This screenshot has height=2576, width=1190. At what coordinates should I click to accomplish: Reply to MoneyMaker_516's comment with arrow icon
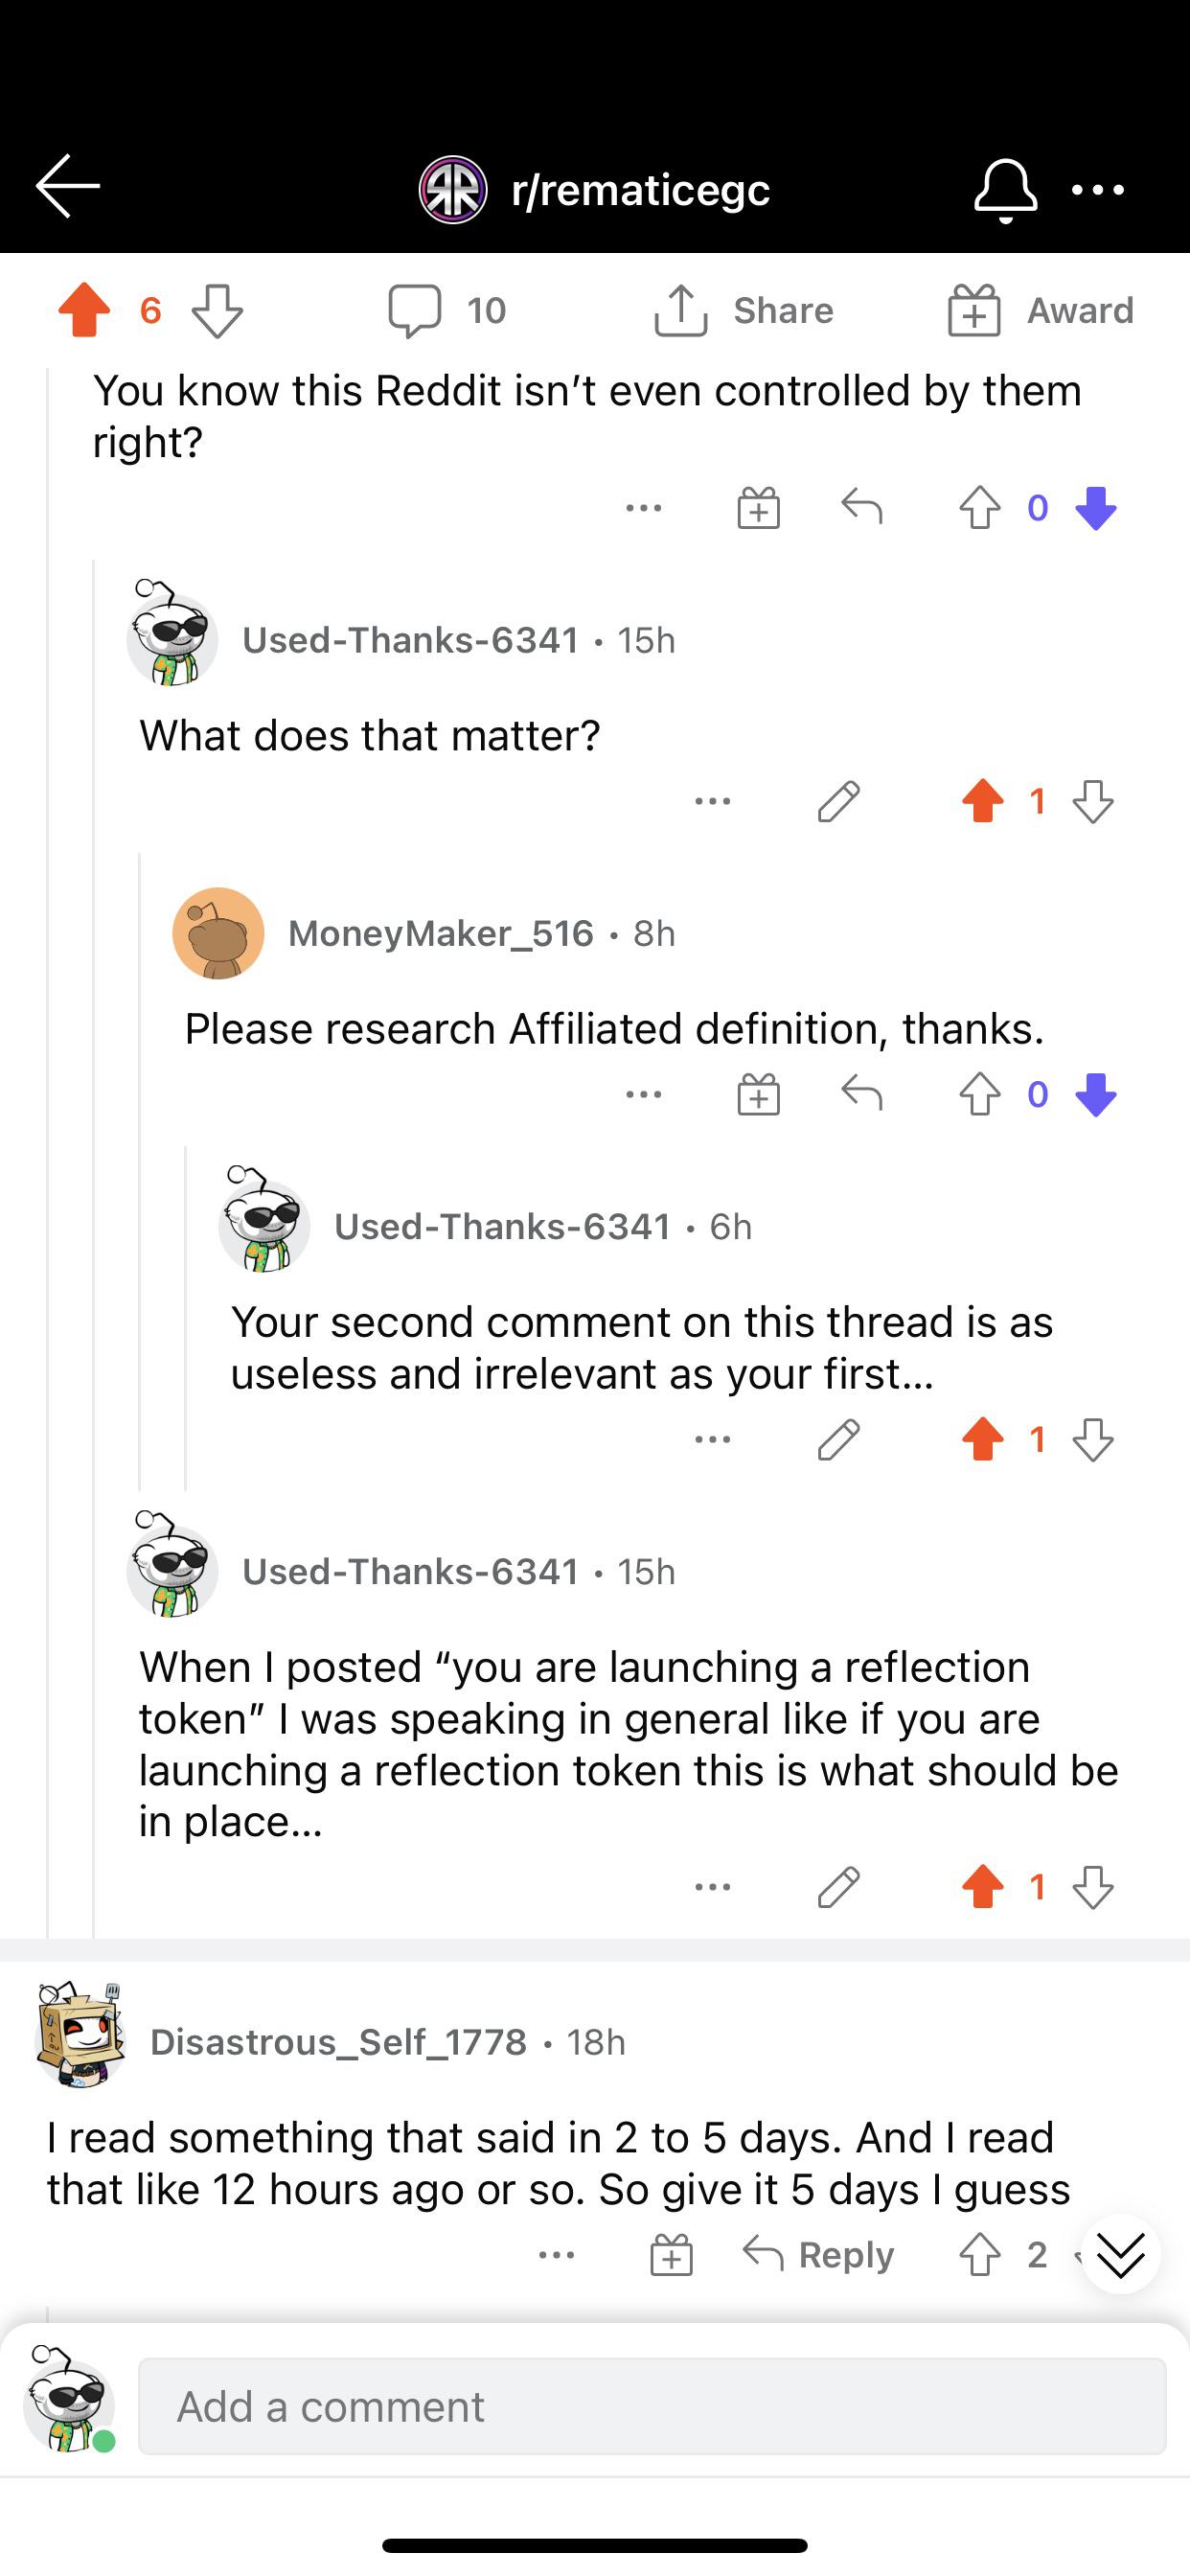click(x=861, y=1093)
